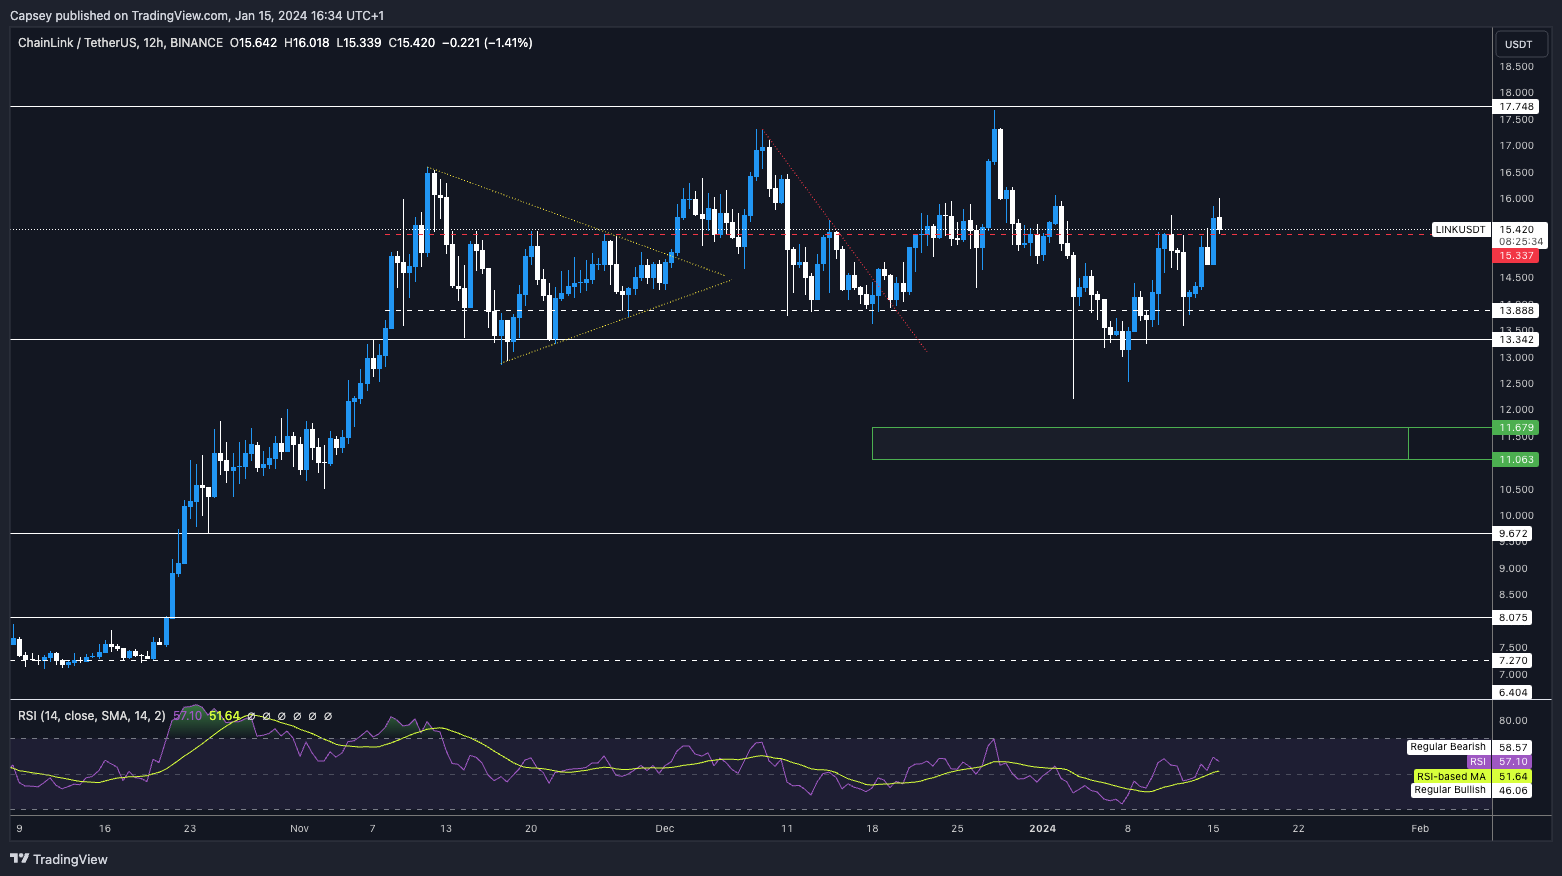The height and width of the screenshot is (876, 1562).
Task: Select the 13.888 dashed line price label
Action: [1516, 311]
